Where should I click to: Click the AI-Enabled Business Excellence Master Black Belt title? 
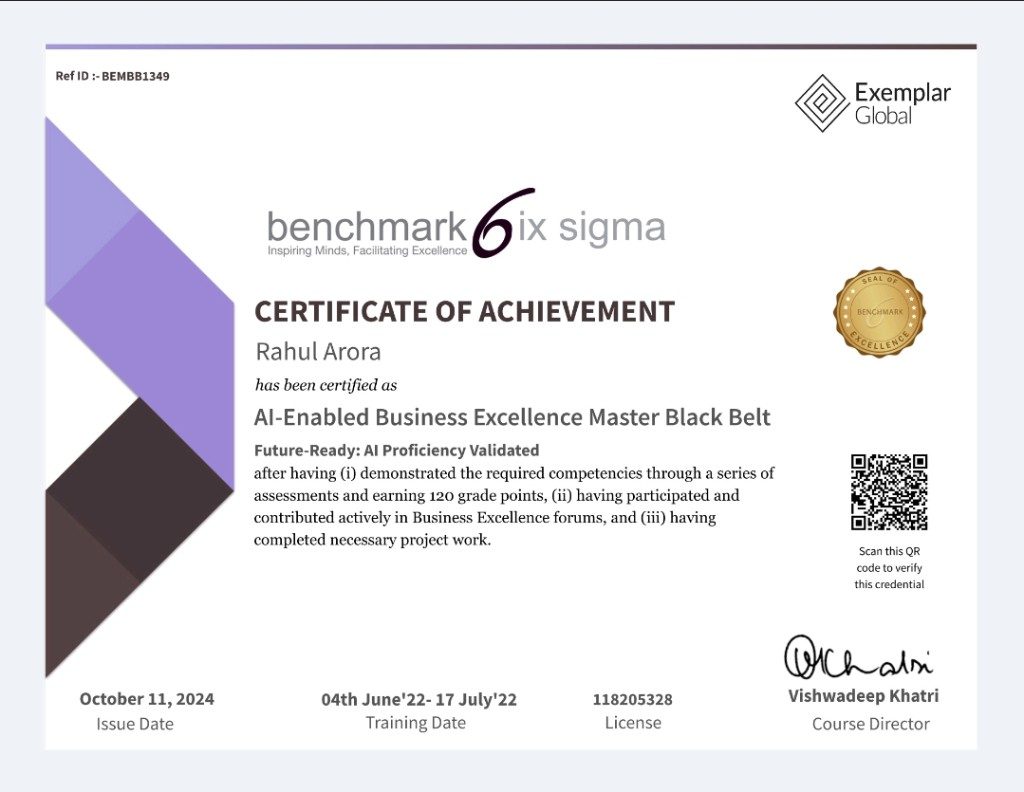[x=512, y=417]
